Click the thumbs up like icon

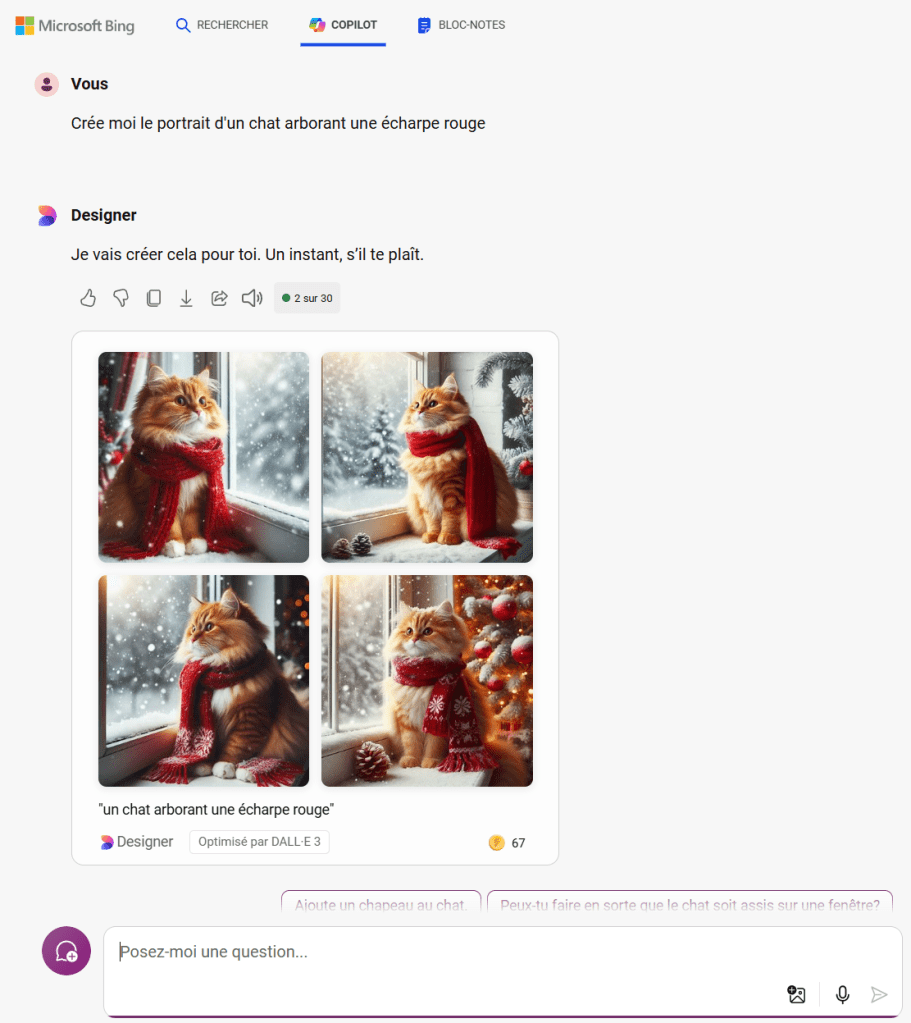(88, 298)
